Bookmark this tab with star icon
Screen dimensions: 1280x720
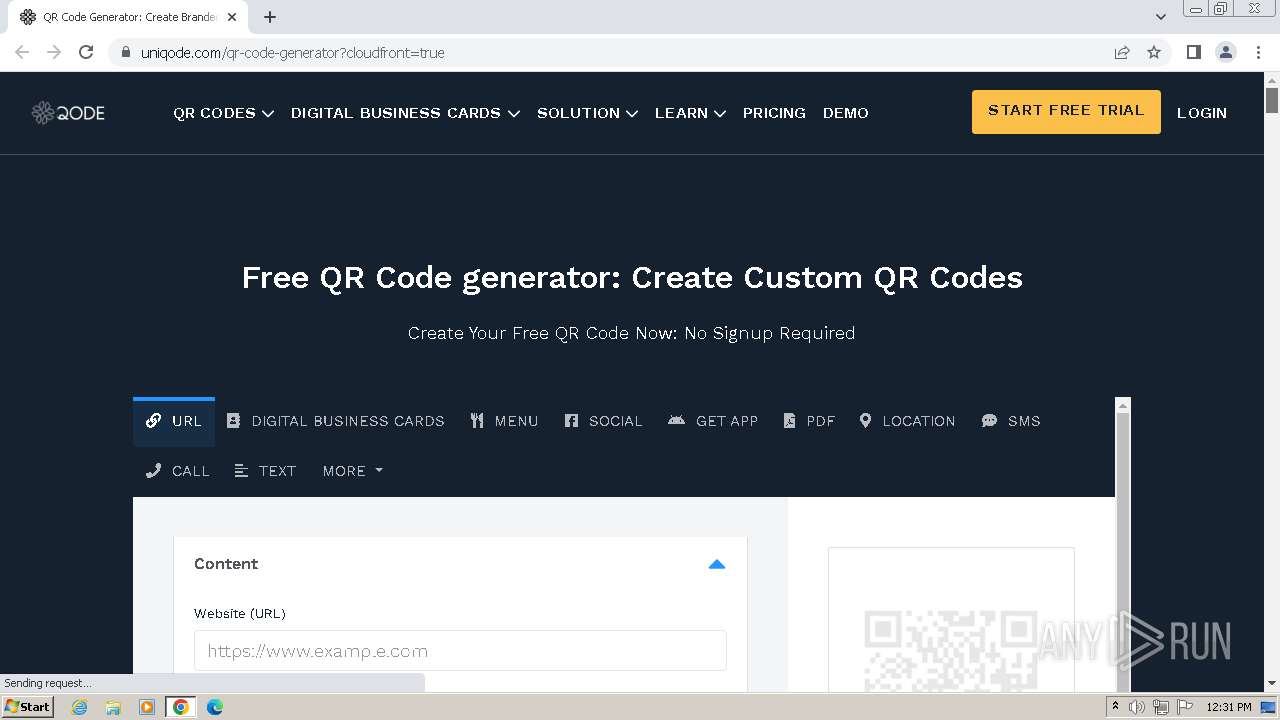coord(1154,52)
